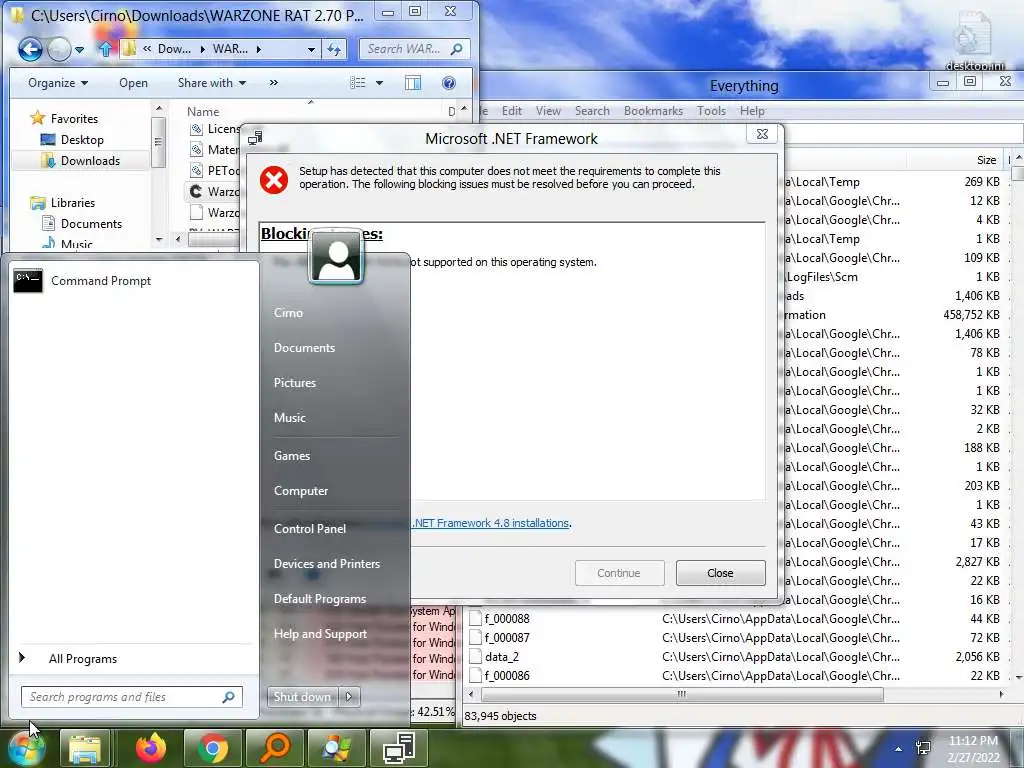This screenshot has width=1024, height=768.
Task: Open Shut down options arrow
Action: 349,697
